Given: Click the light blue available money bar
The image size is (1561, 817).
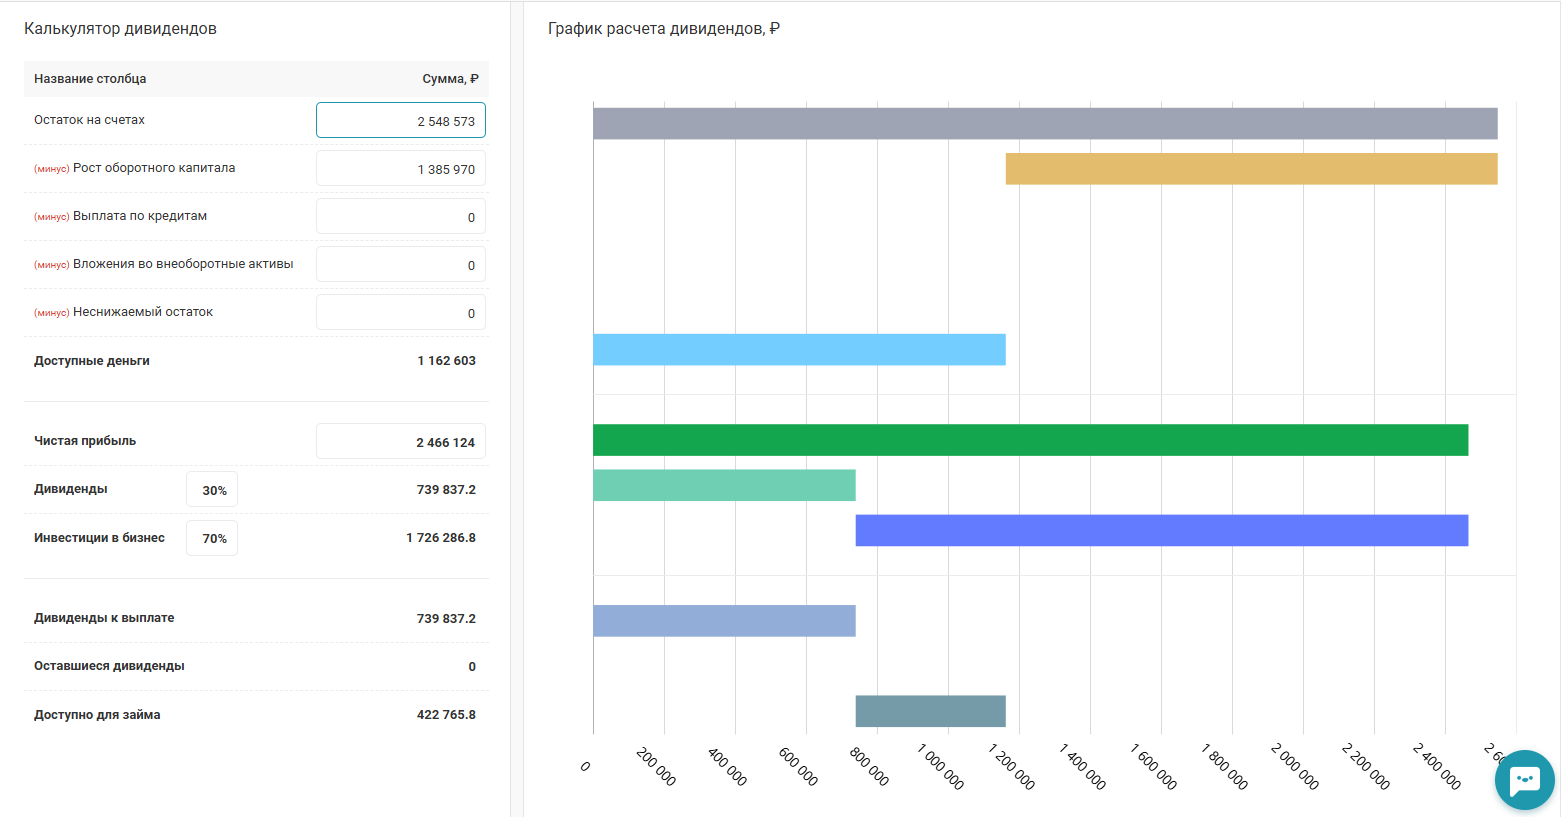Looking at the screenshot, I should click(799, 350).
